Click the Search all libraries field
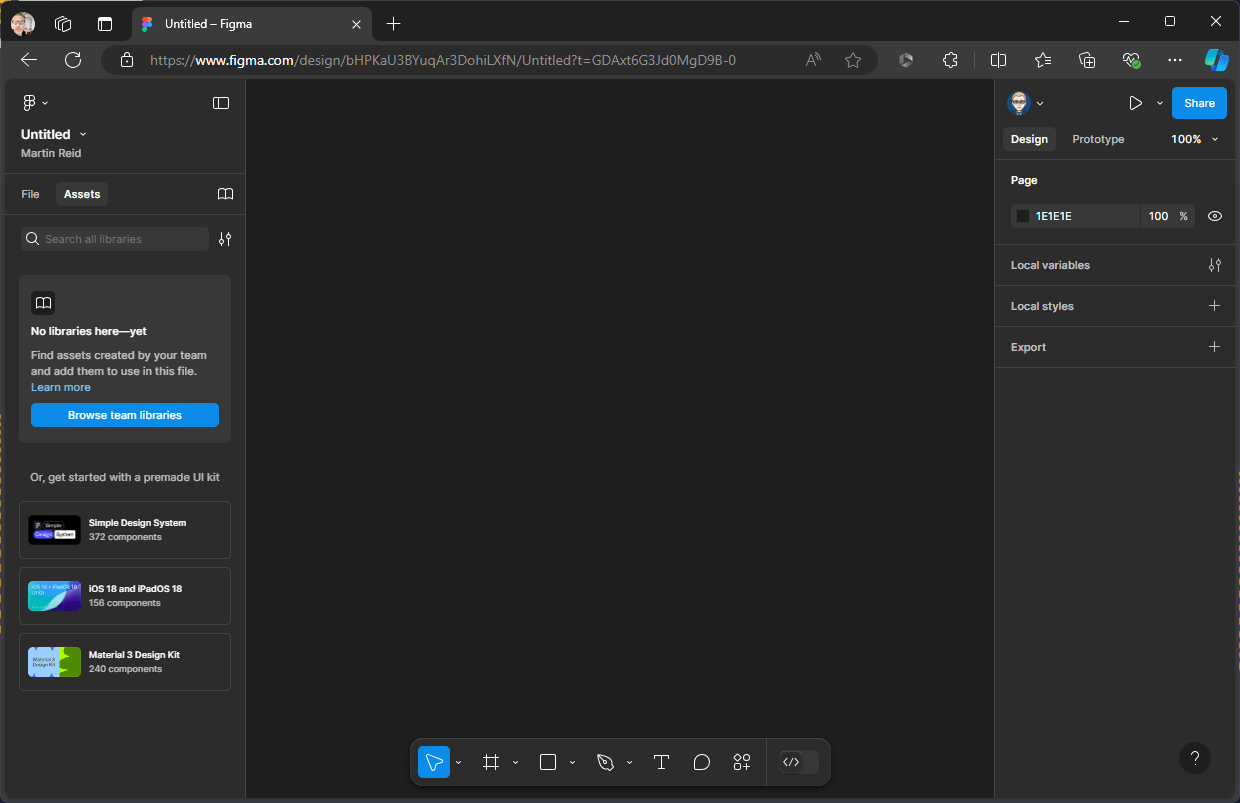Image resolution: width=1240 pixels, height=803 pixels. pyautogui.click(x=113, y=238)
